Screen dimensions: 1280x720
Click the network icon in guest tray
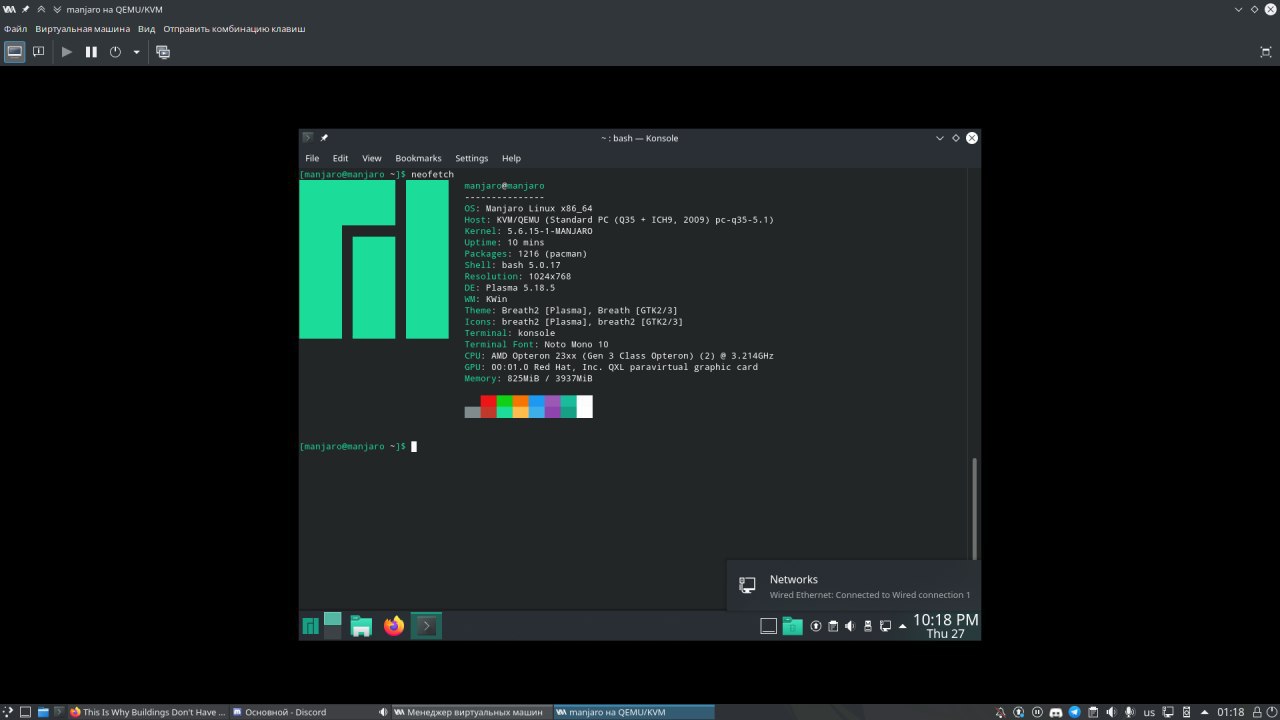point(885,626)
